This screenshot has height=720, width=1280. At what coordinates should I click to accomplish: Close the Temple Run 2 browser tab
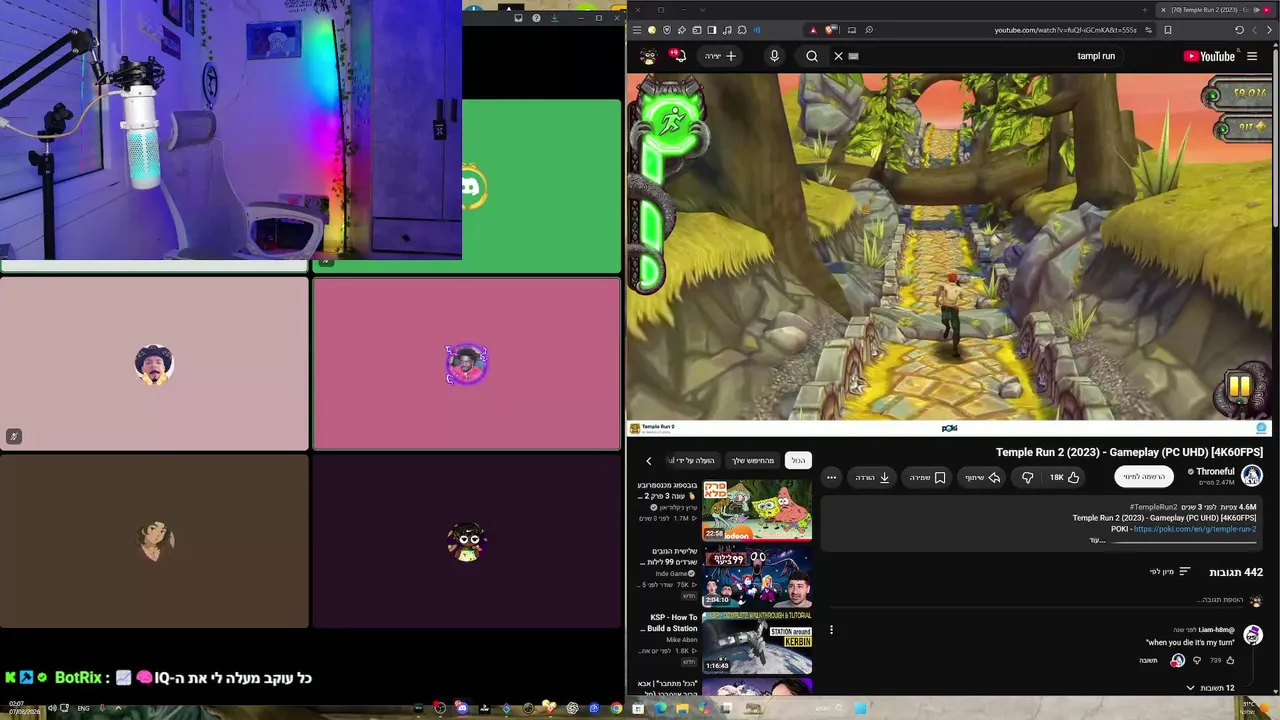click(x=1162, y=10)
